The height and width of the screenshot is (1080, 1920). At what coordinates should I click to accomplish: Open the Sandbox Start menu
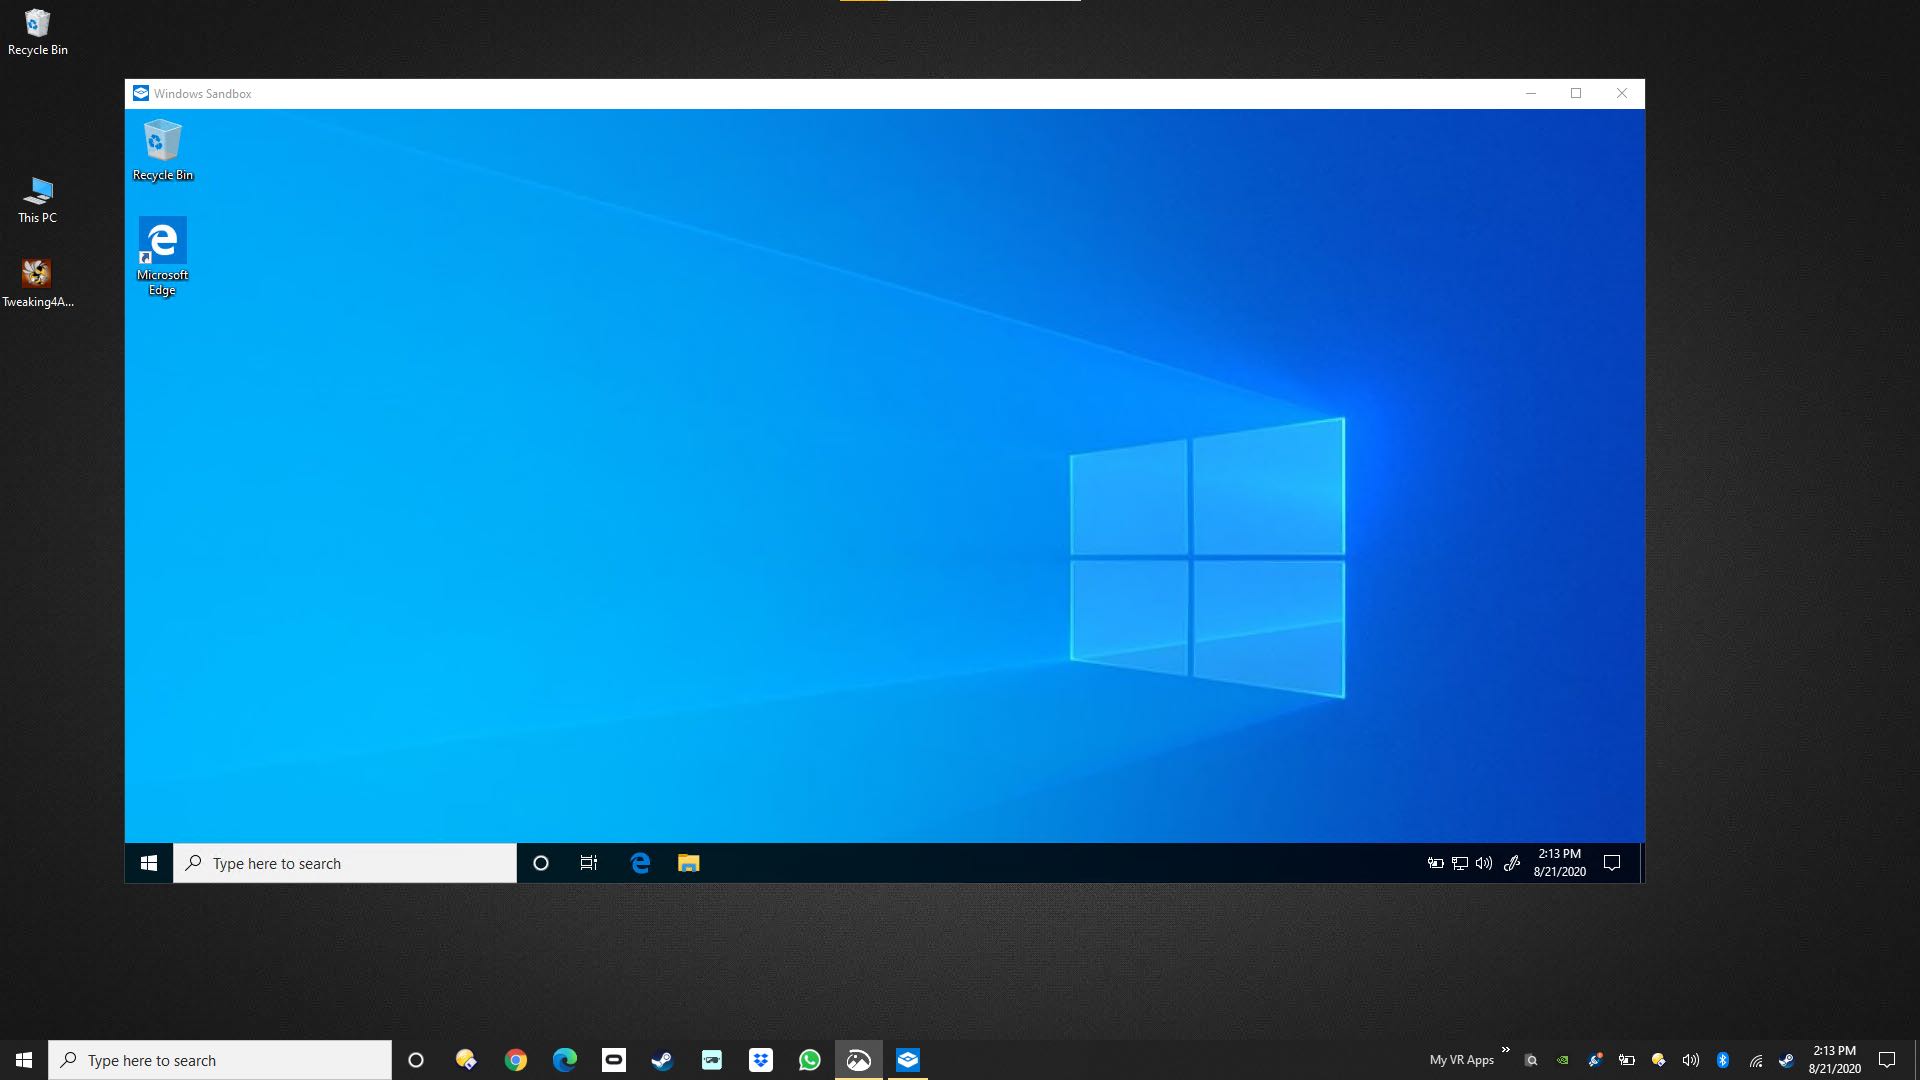tap(149, 863)
